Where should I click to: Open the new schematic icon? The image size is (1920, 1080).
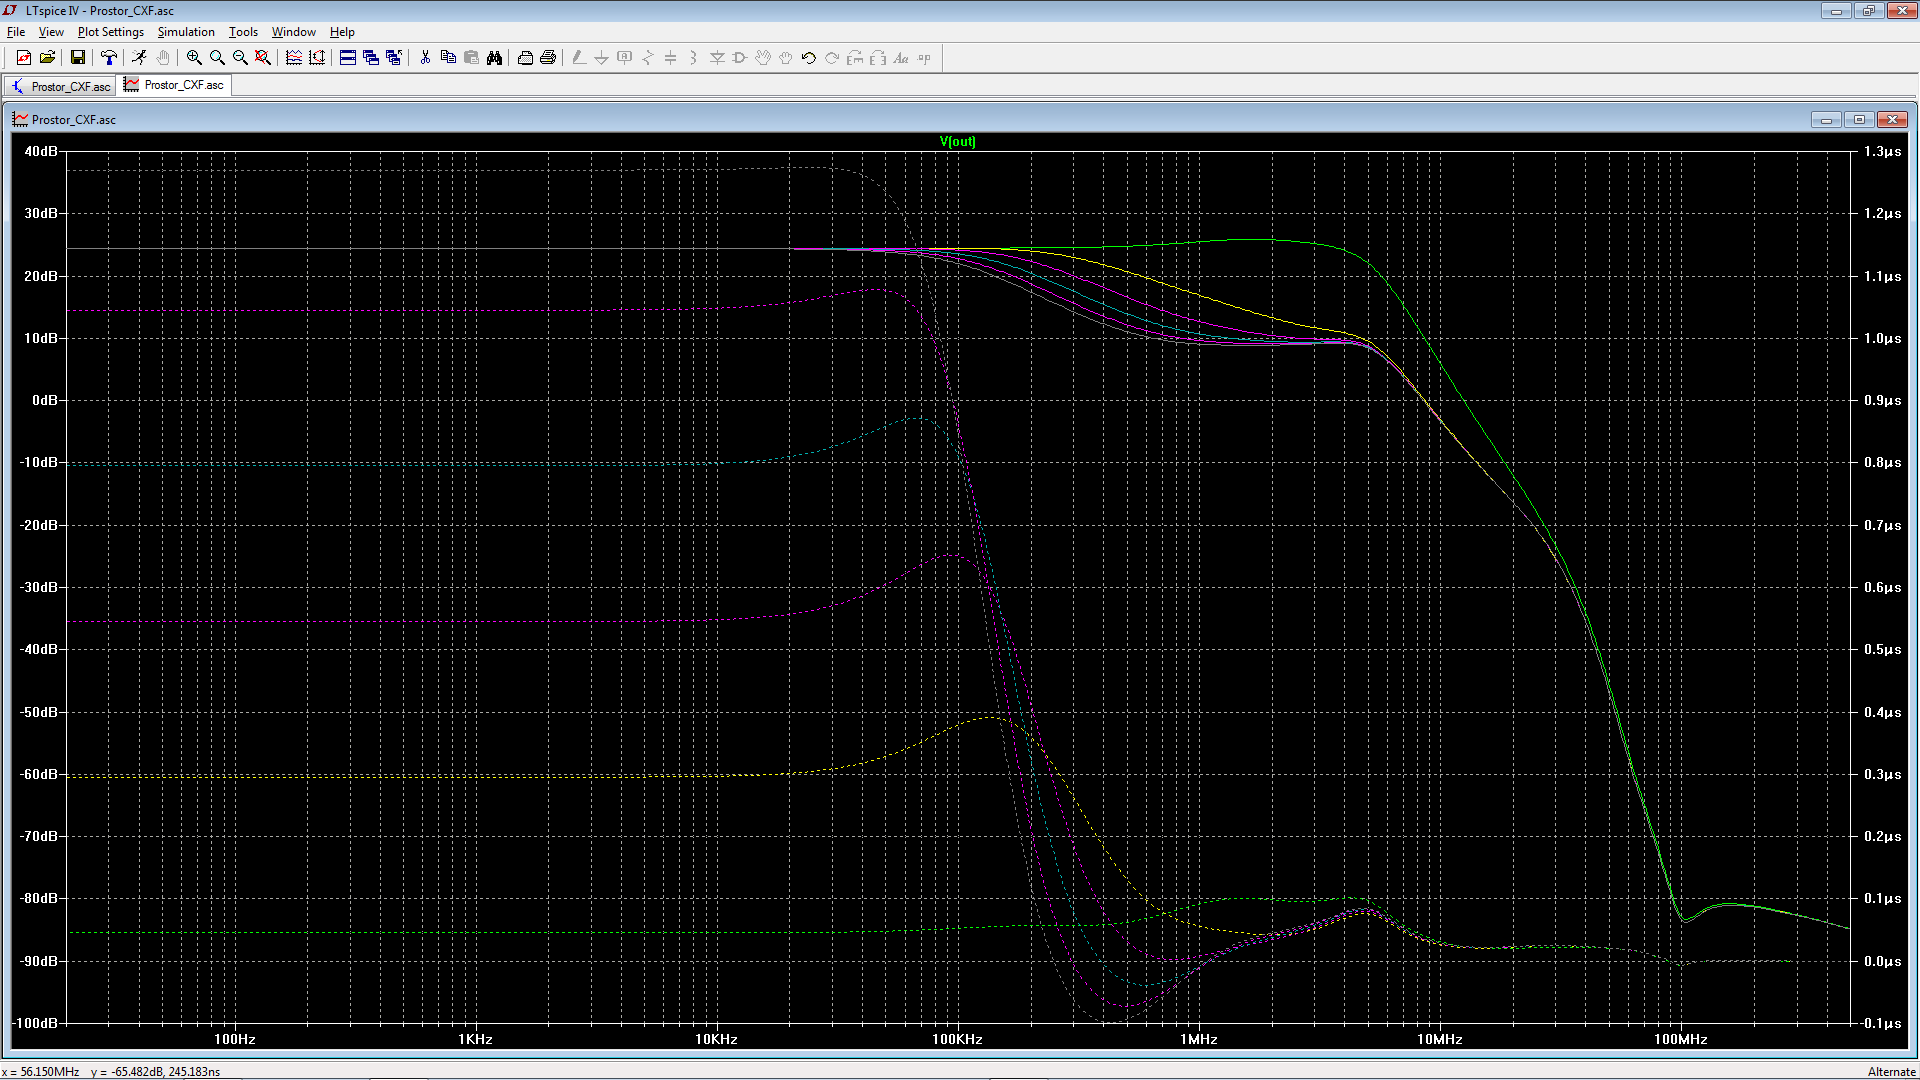pos(24,58)
